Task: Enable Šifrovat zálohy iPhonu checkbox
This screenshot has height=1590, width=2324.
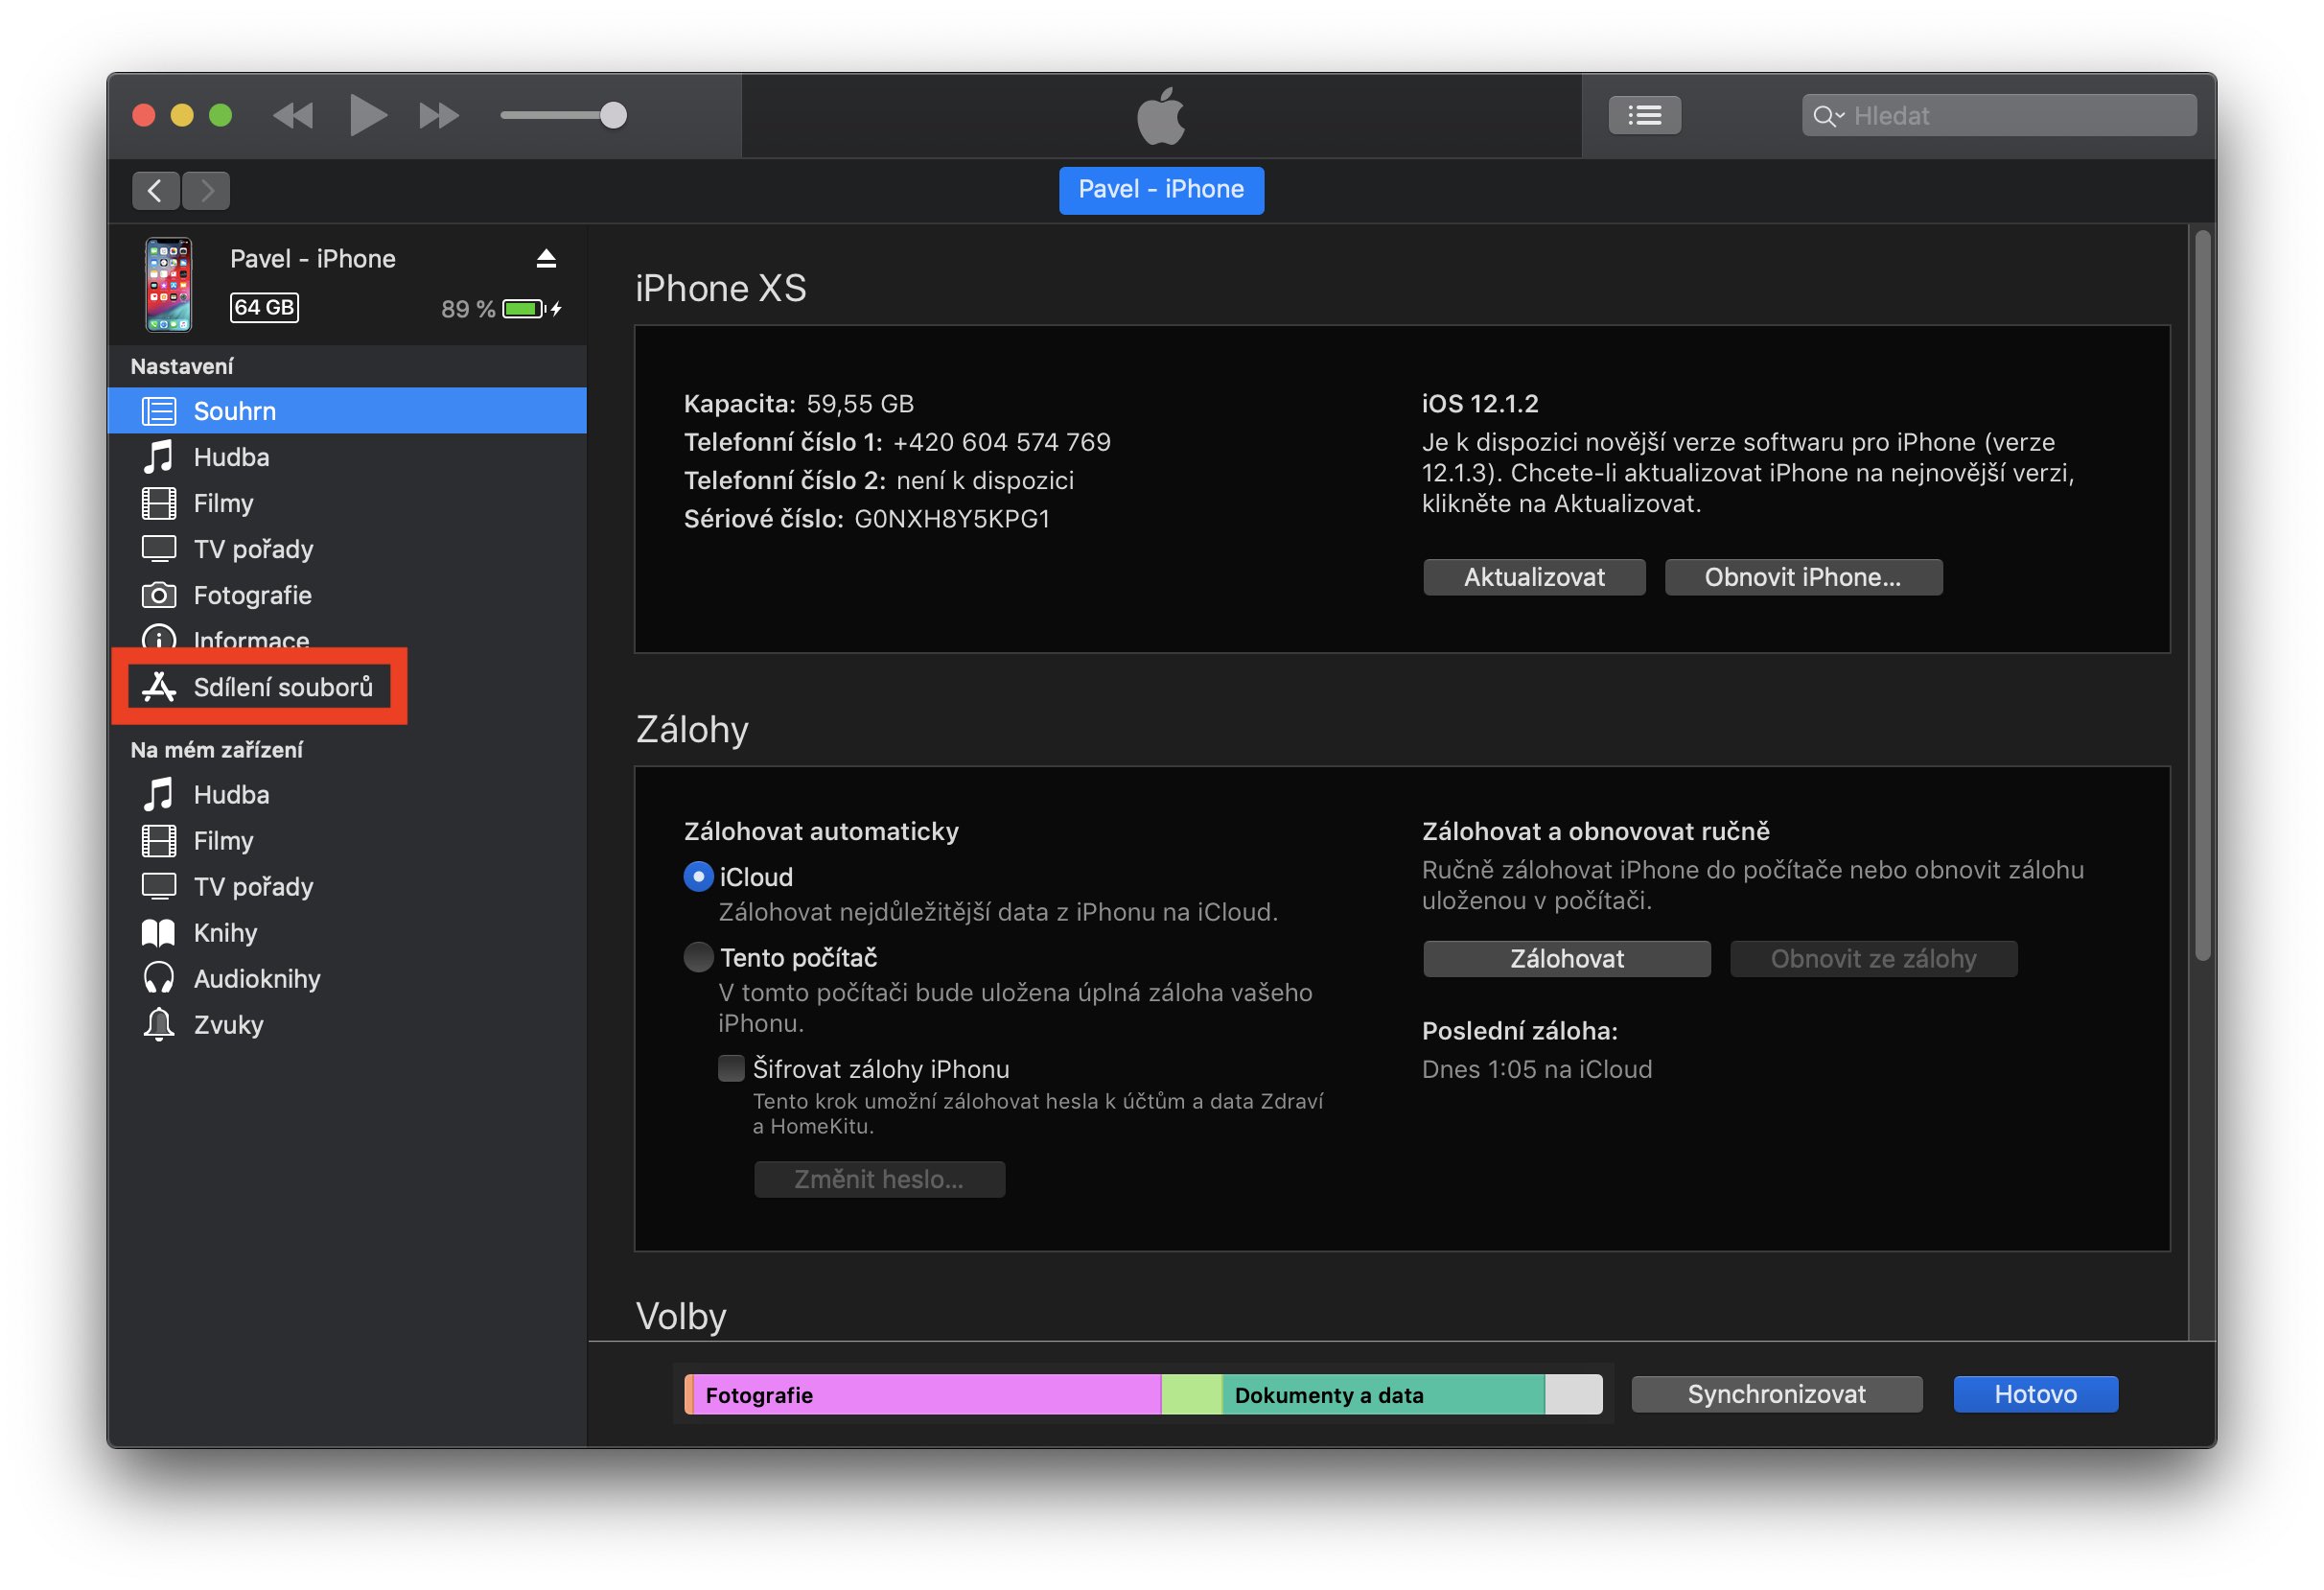Action: click(731, 1068)
